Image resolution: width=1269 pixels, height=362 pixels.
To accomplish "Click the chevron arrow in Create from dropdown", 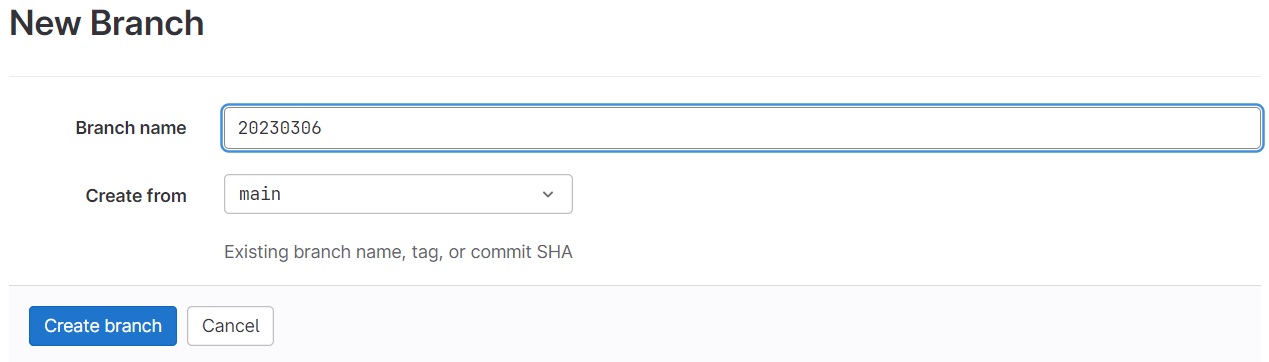I will (x=547, y=195).
